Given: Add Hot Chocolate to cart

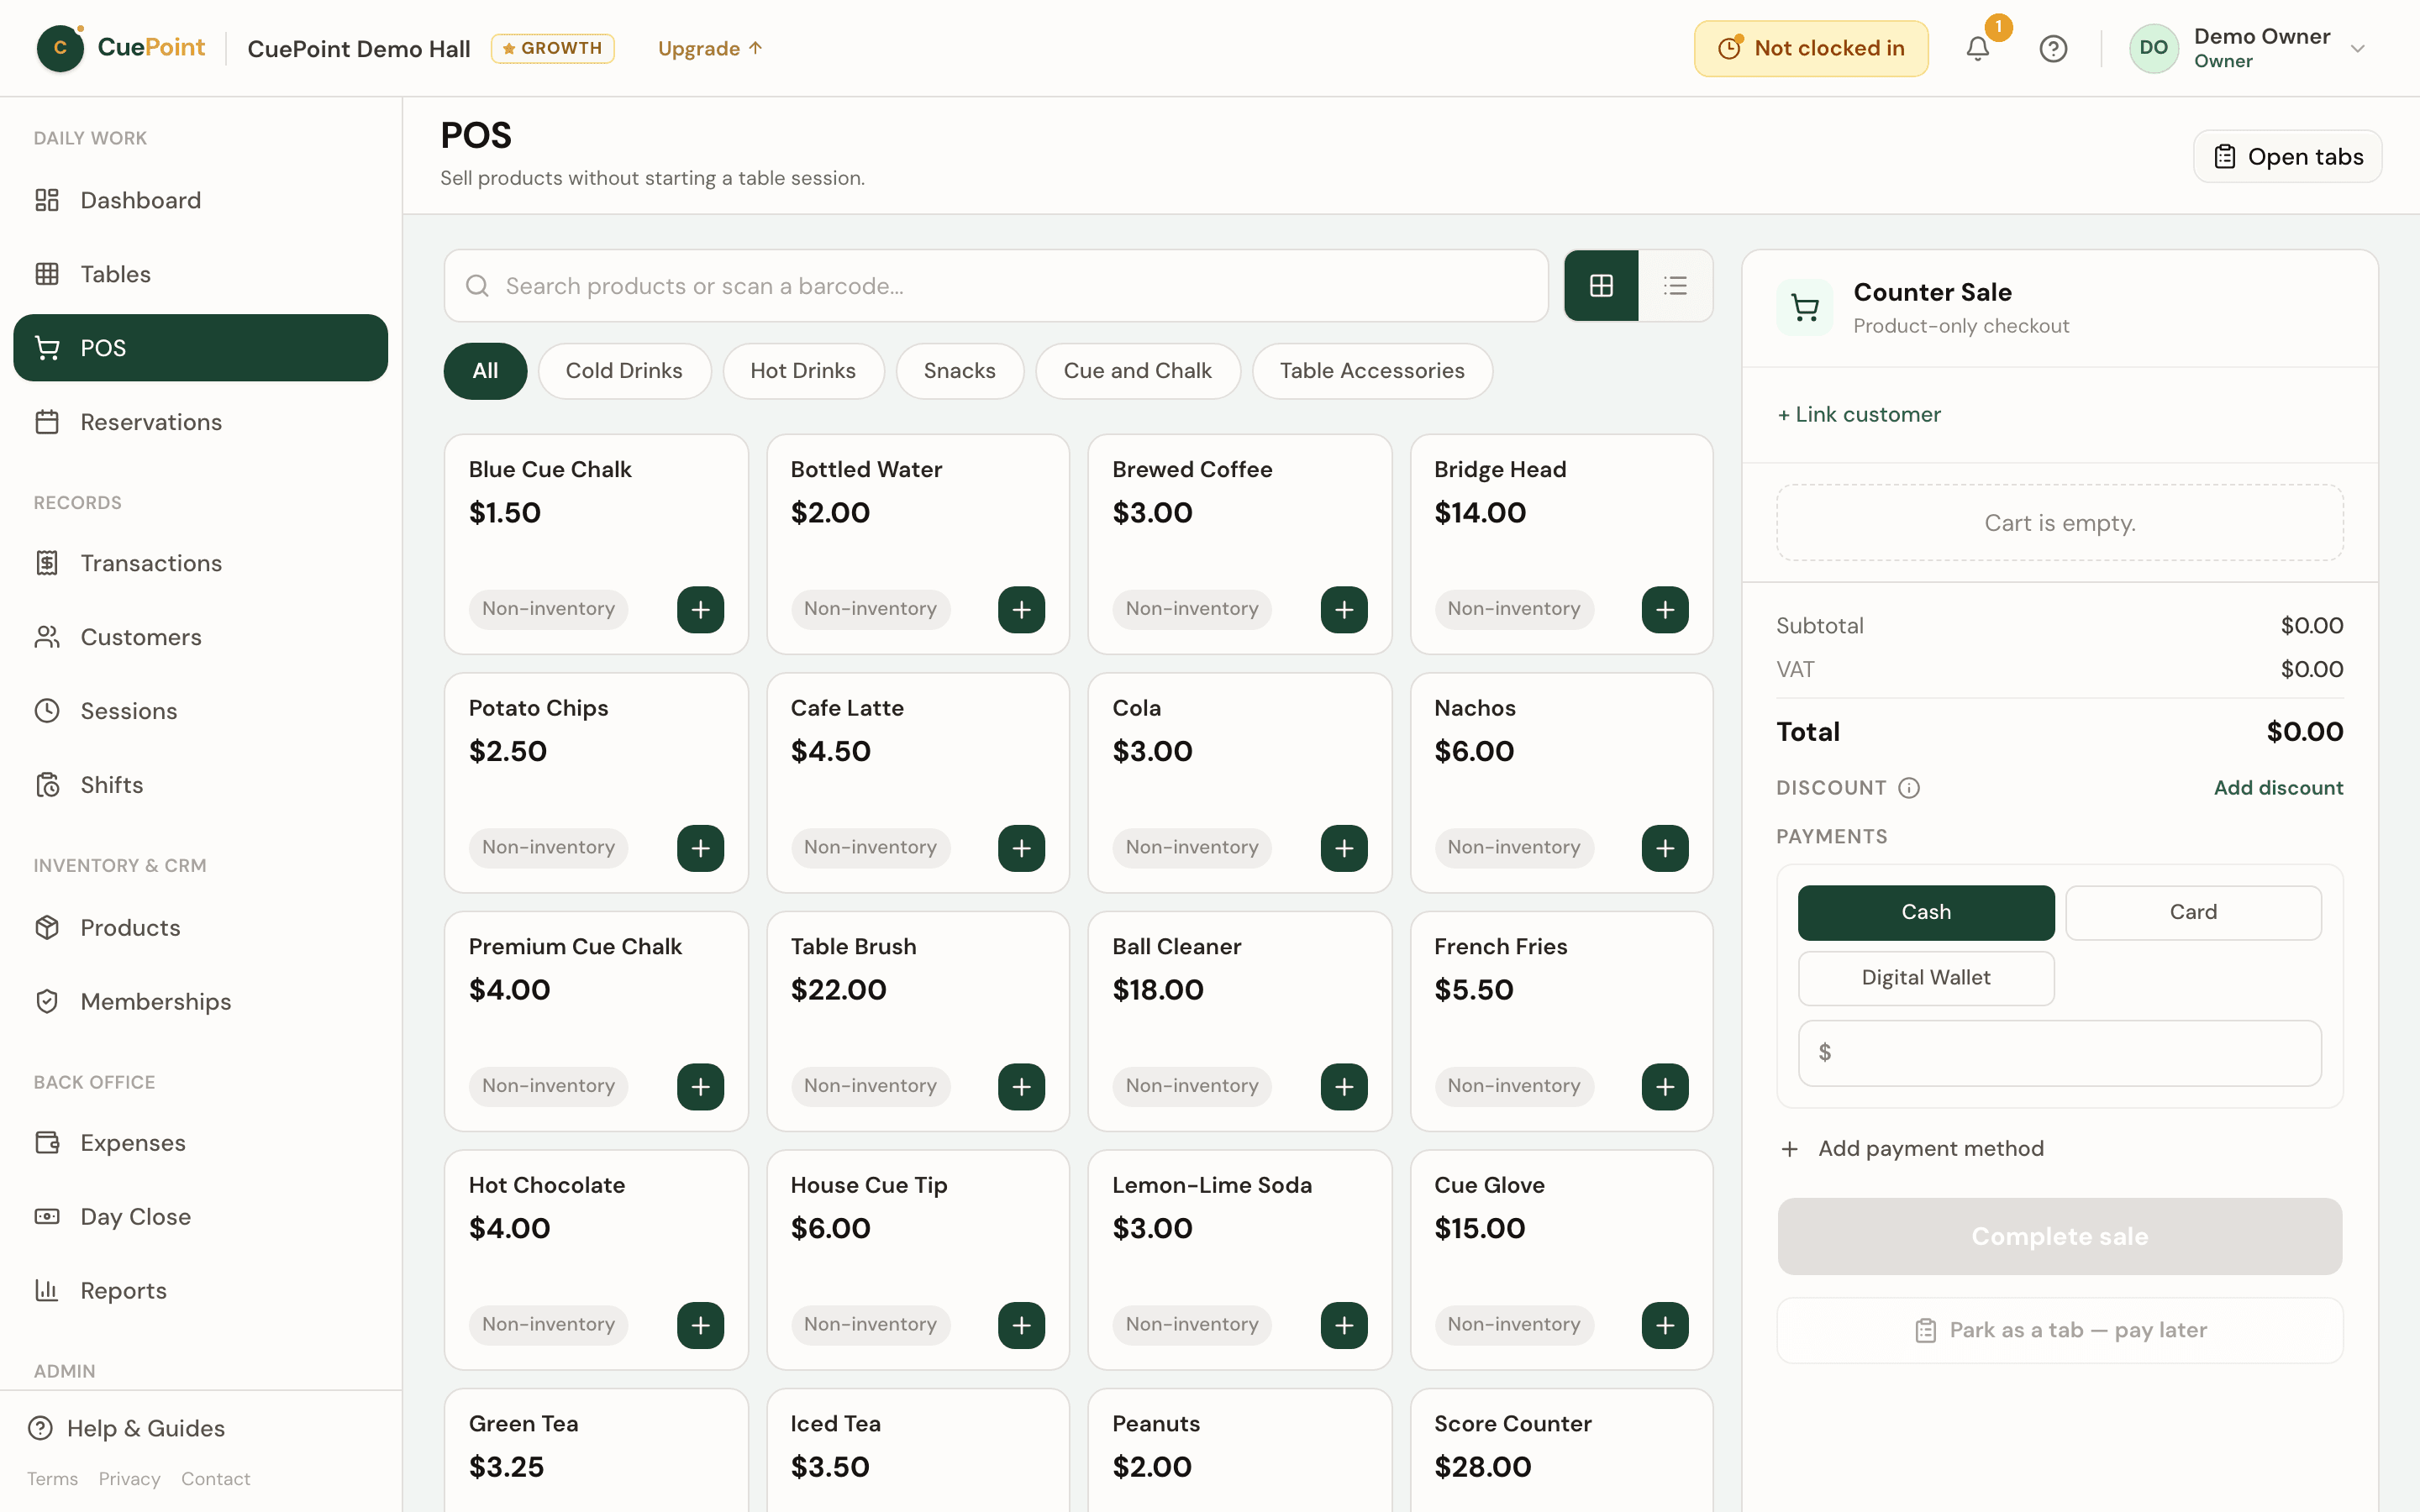Looking at the screenshot, I should [700, 1325].
